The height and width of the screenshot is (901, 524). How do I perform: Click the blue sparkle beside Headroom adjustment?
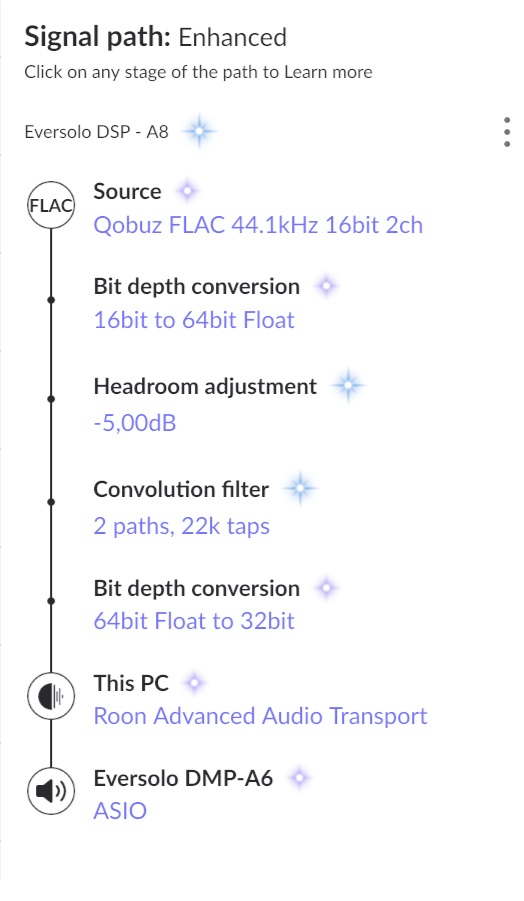[348, 386]
